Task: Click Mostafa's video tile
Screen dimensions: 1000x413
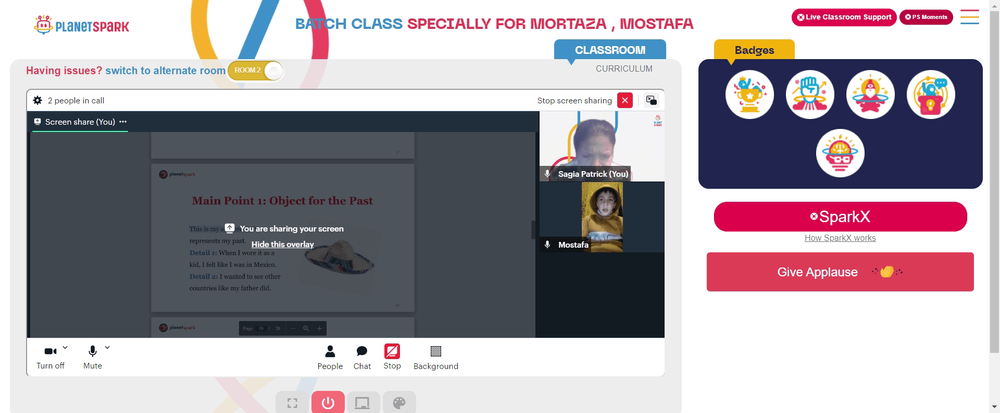Action: [x=601, y=217]
